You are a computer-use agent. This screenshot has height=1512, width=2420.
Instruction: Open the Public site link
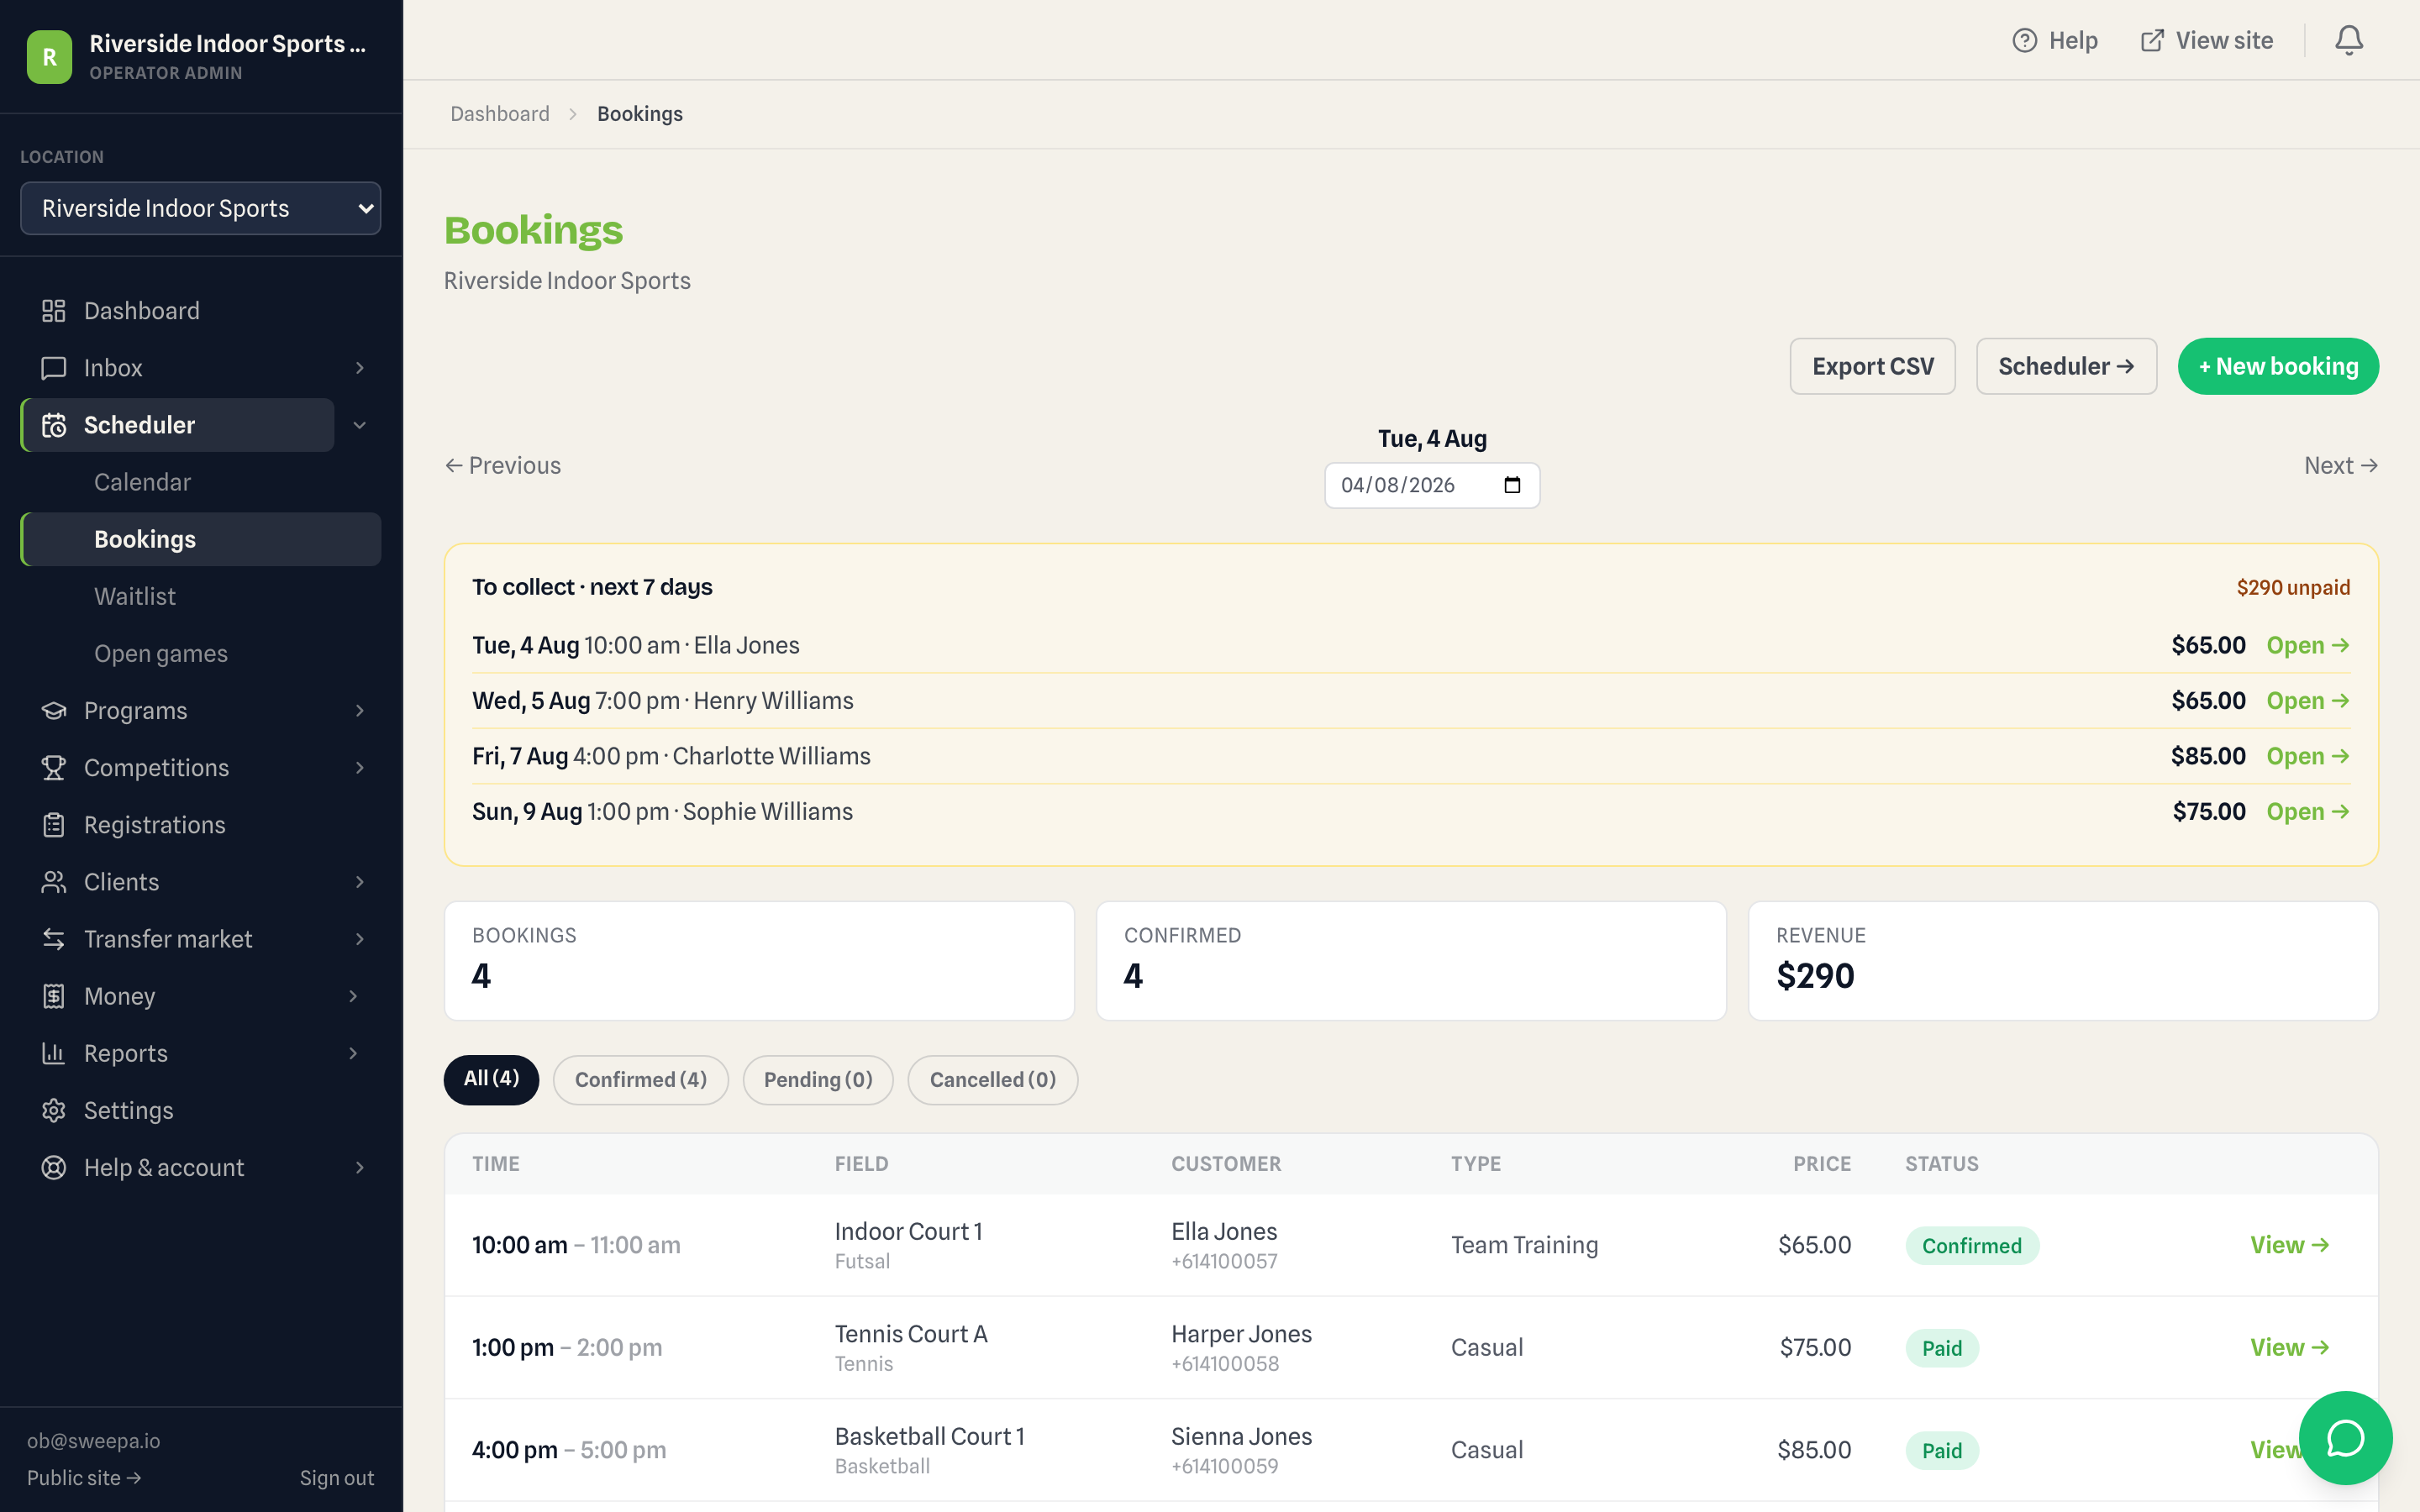[84, 1477]
